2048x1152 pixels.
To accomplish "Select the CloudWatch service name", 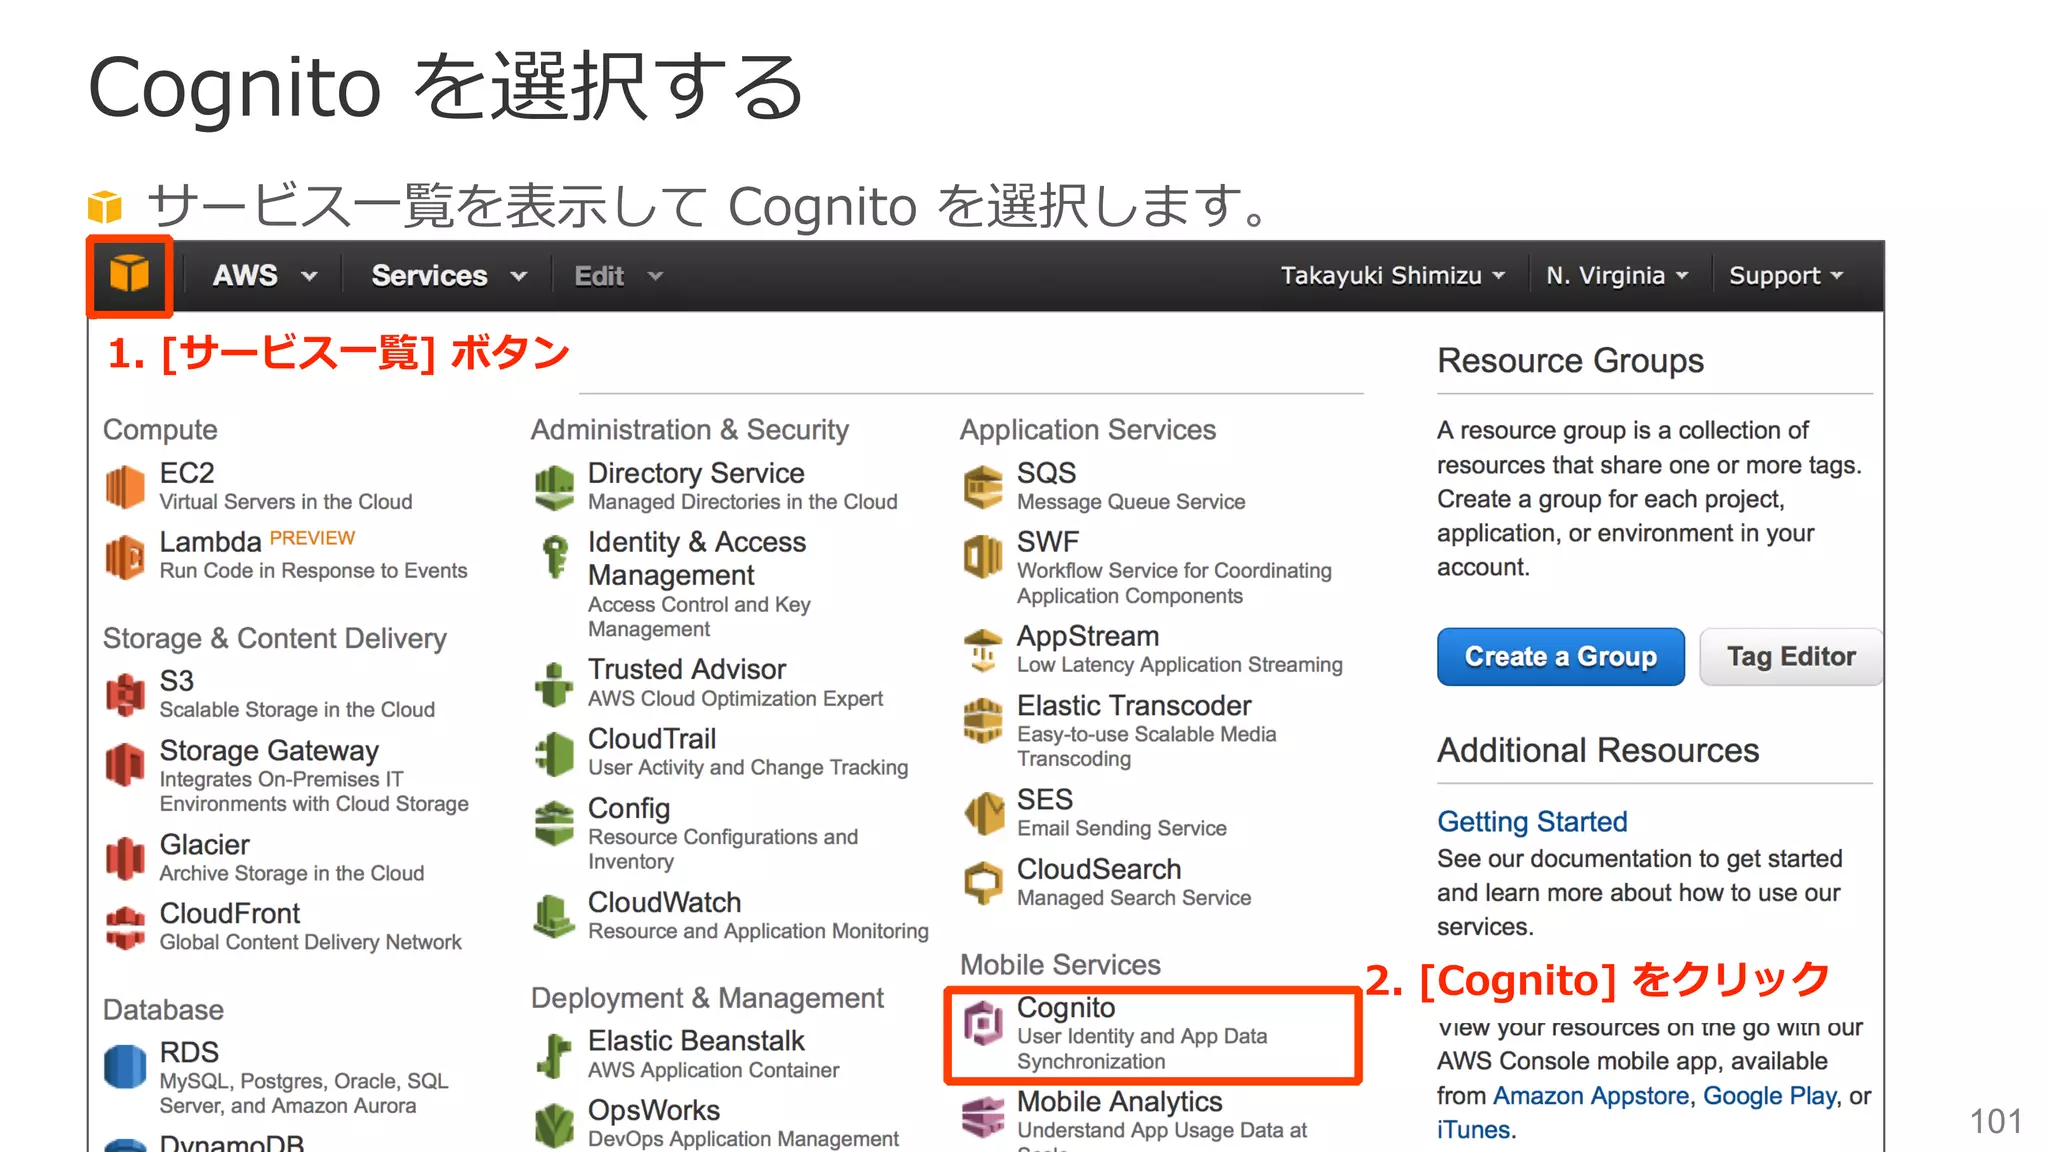I will (664, 902).
